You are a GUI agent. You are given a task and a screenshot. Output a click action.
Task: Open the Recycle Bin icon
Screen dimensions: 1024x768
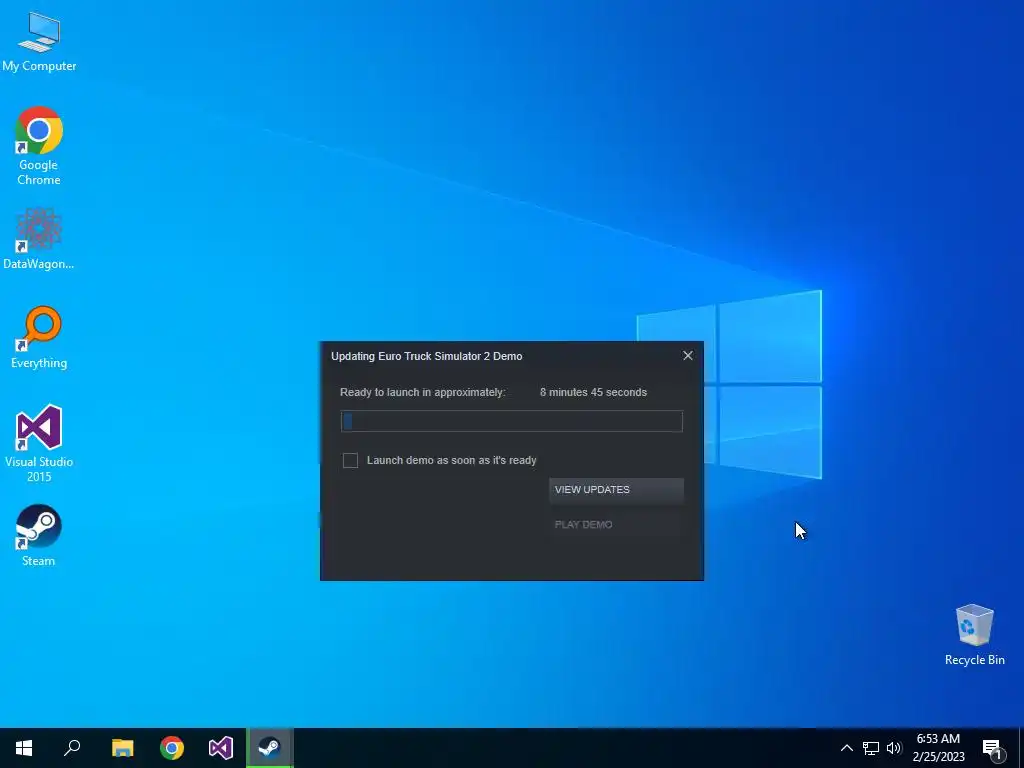coord(974,634)
